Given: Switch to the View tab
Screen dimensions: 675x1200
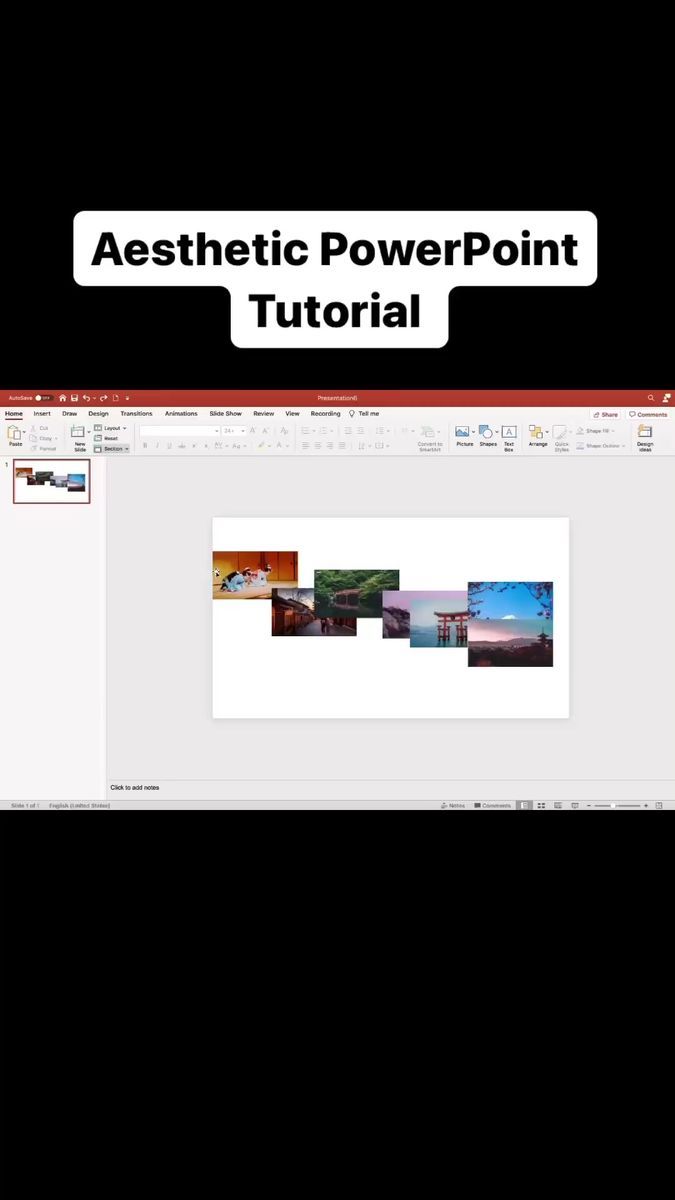Looking at the screenshot, I should 292,414.
